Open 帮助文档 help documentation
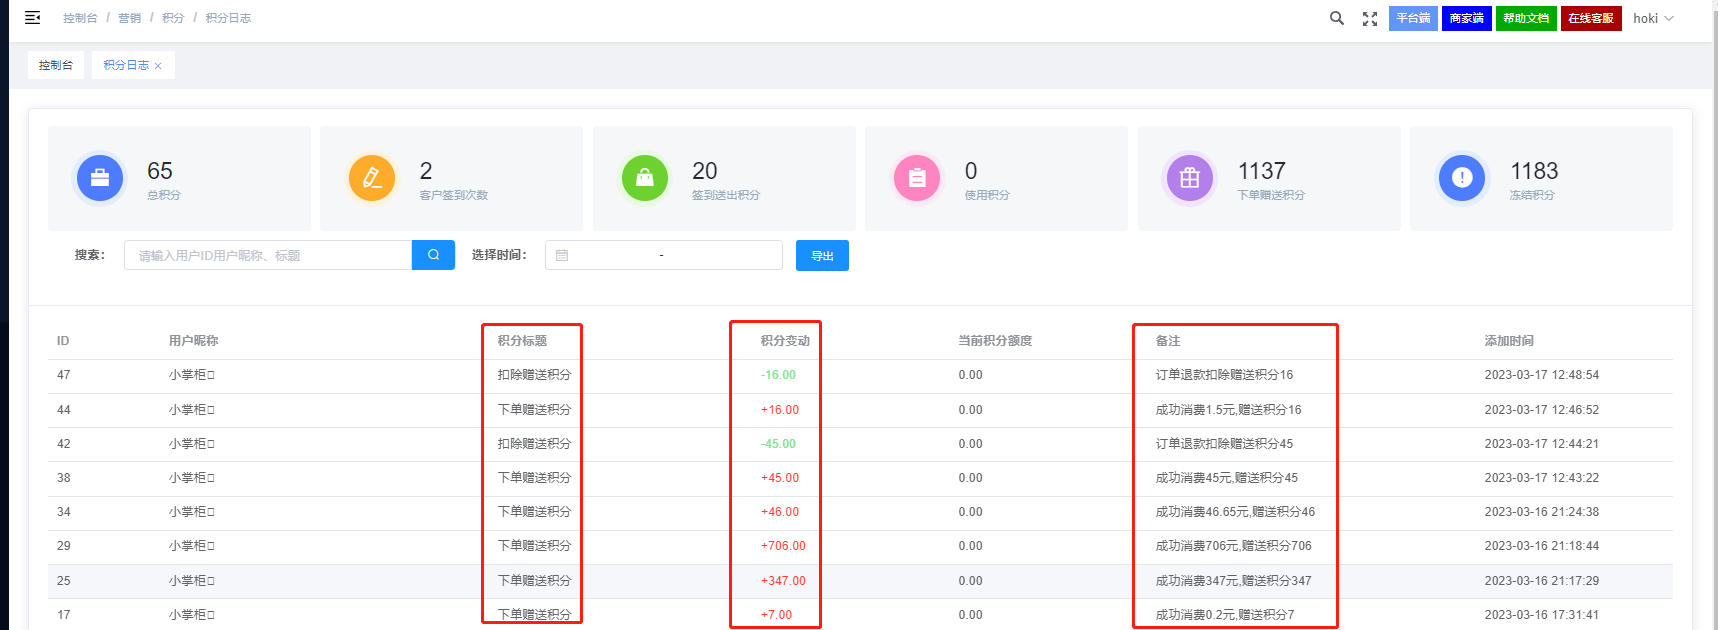This screenshot has width=1718, height=630. 1525,18
